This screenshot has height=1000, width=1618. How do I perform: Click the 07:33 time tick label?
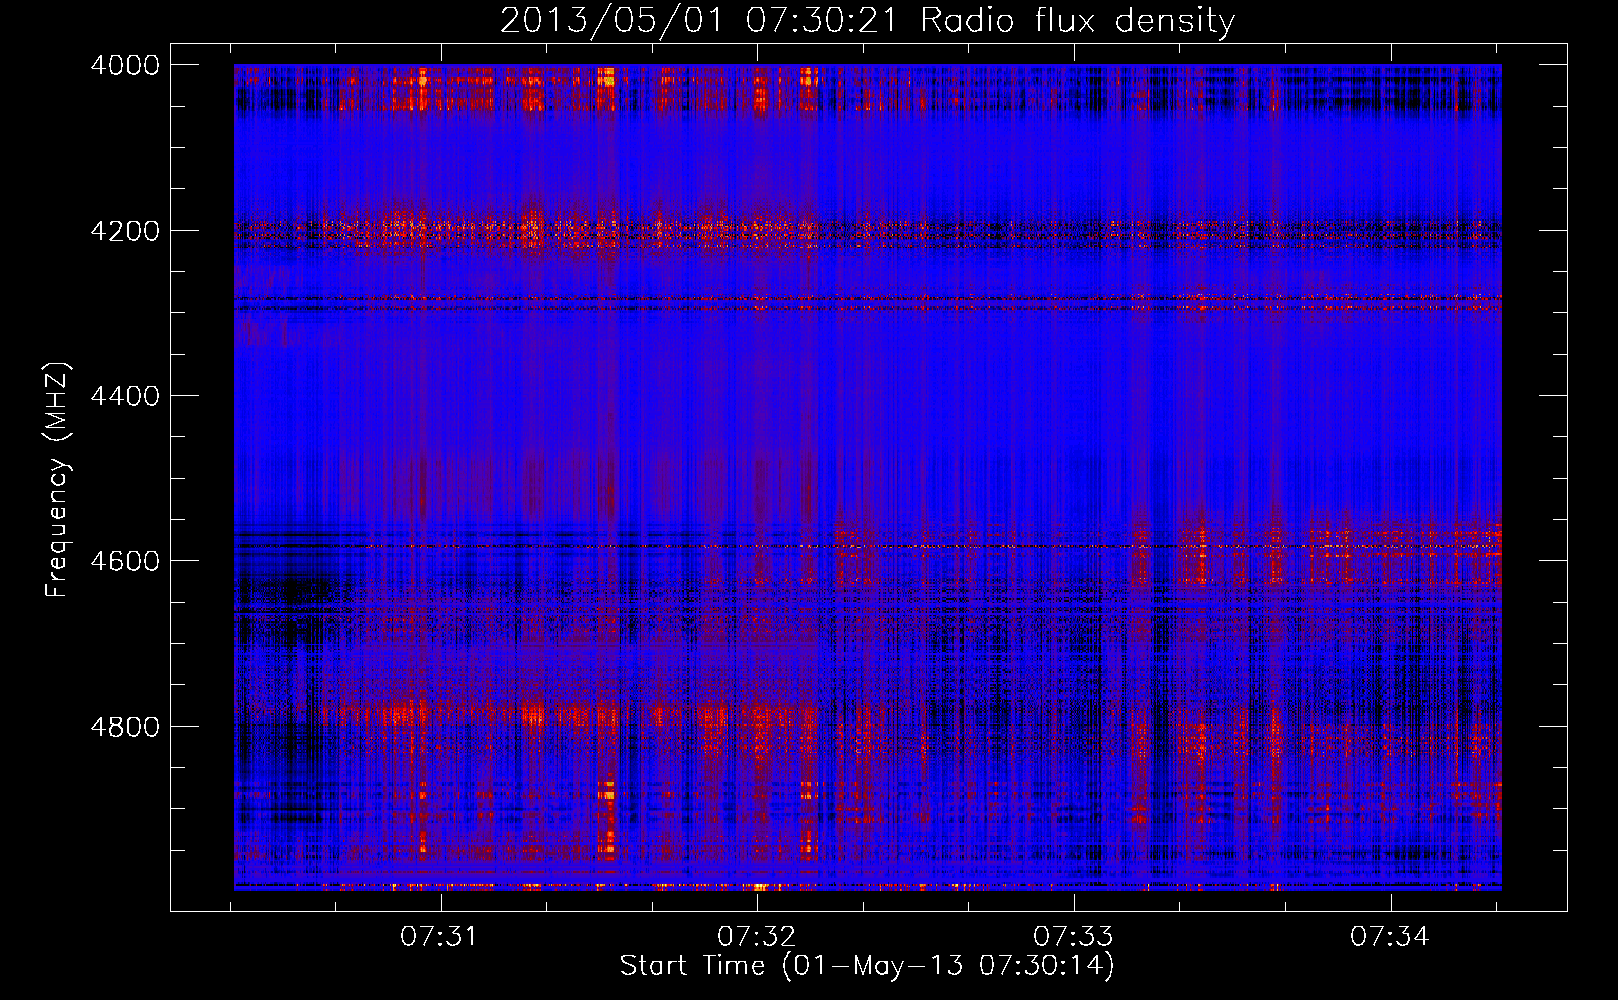coord(1073,937)
